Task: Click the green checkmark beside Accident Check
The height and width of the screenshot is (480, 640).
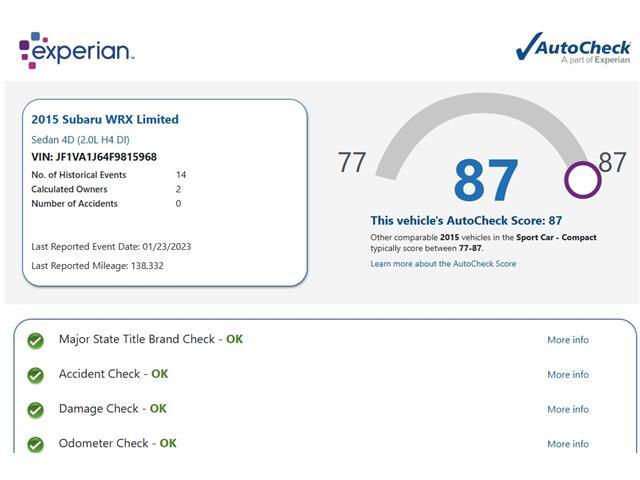Action: pyautogui.click(x=36, y=375)
